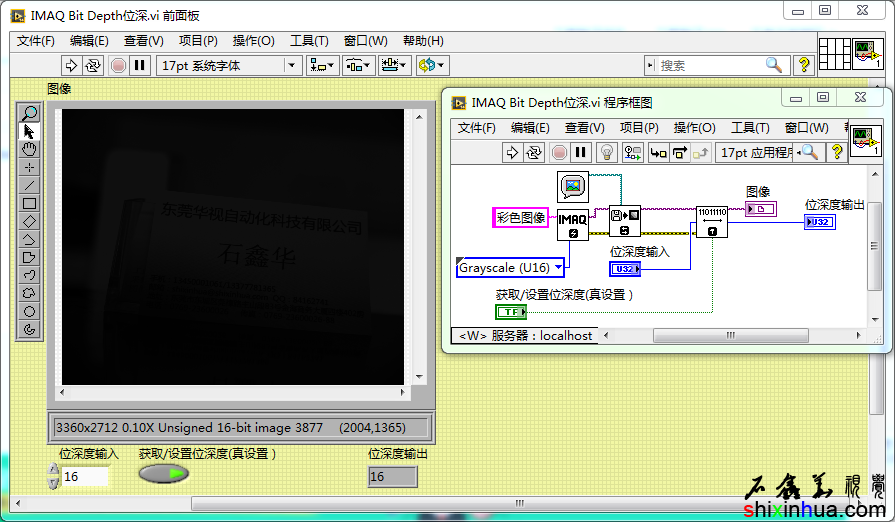Image resolution: width=895 pixels, height=522 pixels.
Task: Click Run arrow on front panel toolbar
Action: point(71,65)
